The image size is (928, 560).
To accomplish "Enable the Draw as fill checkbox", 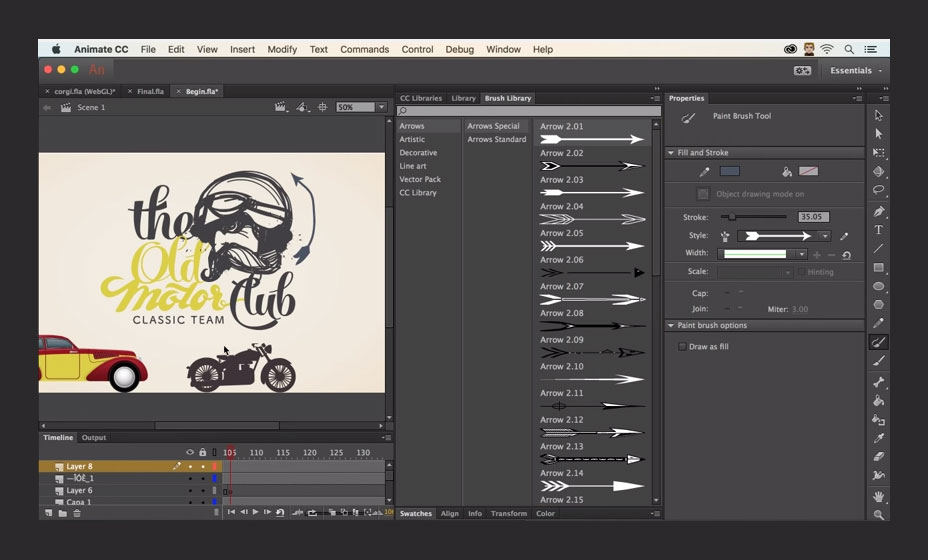I will pos(682,347).
